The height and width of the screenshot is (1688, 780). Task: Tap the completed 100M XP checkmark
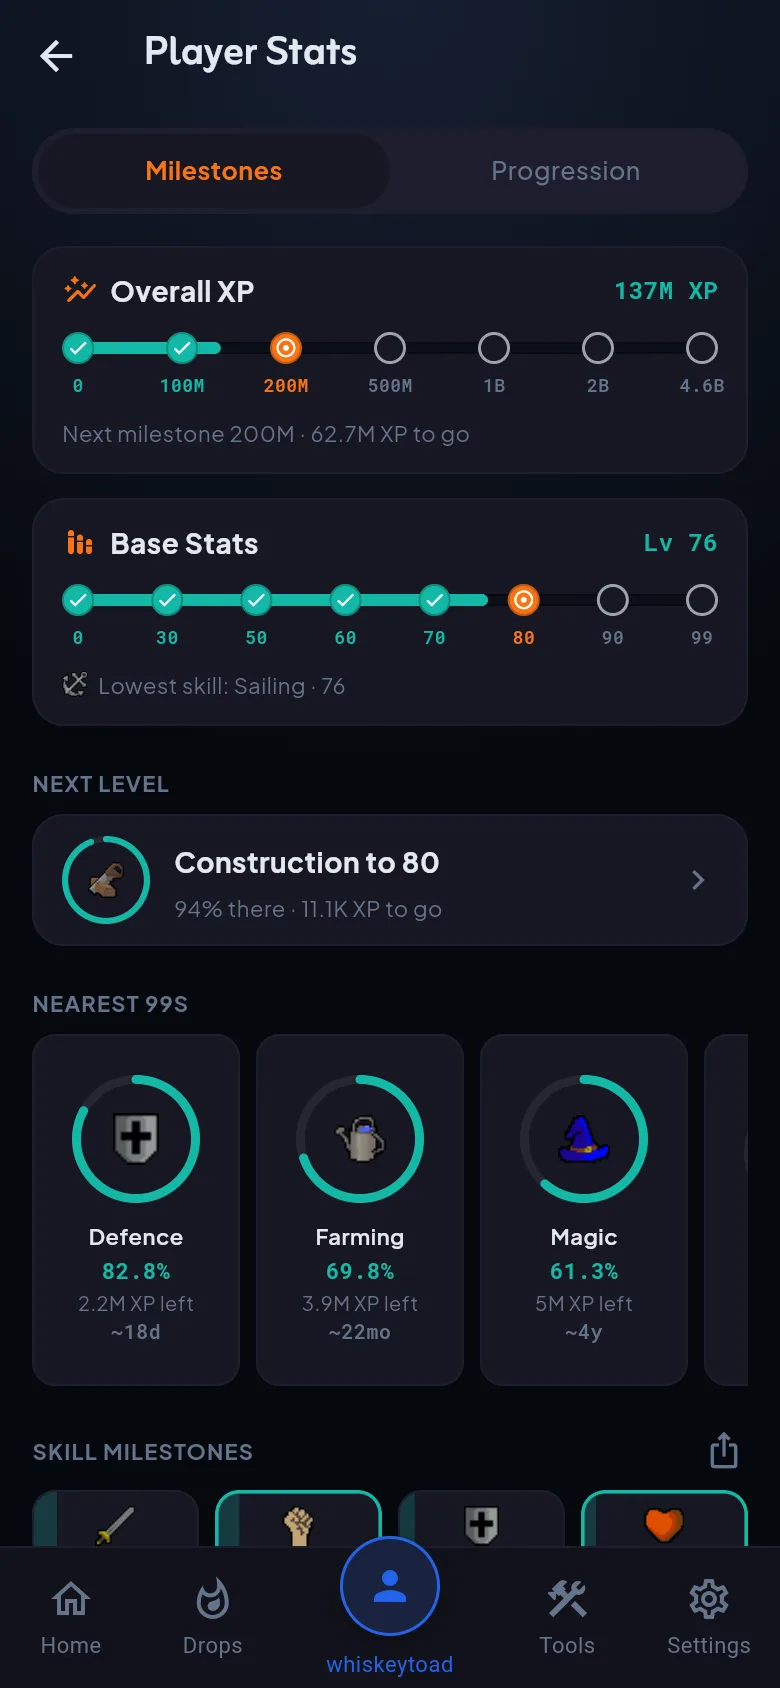pos(181,348)
